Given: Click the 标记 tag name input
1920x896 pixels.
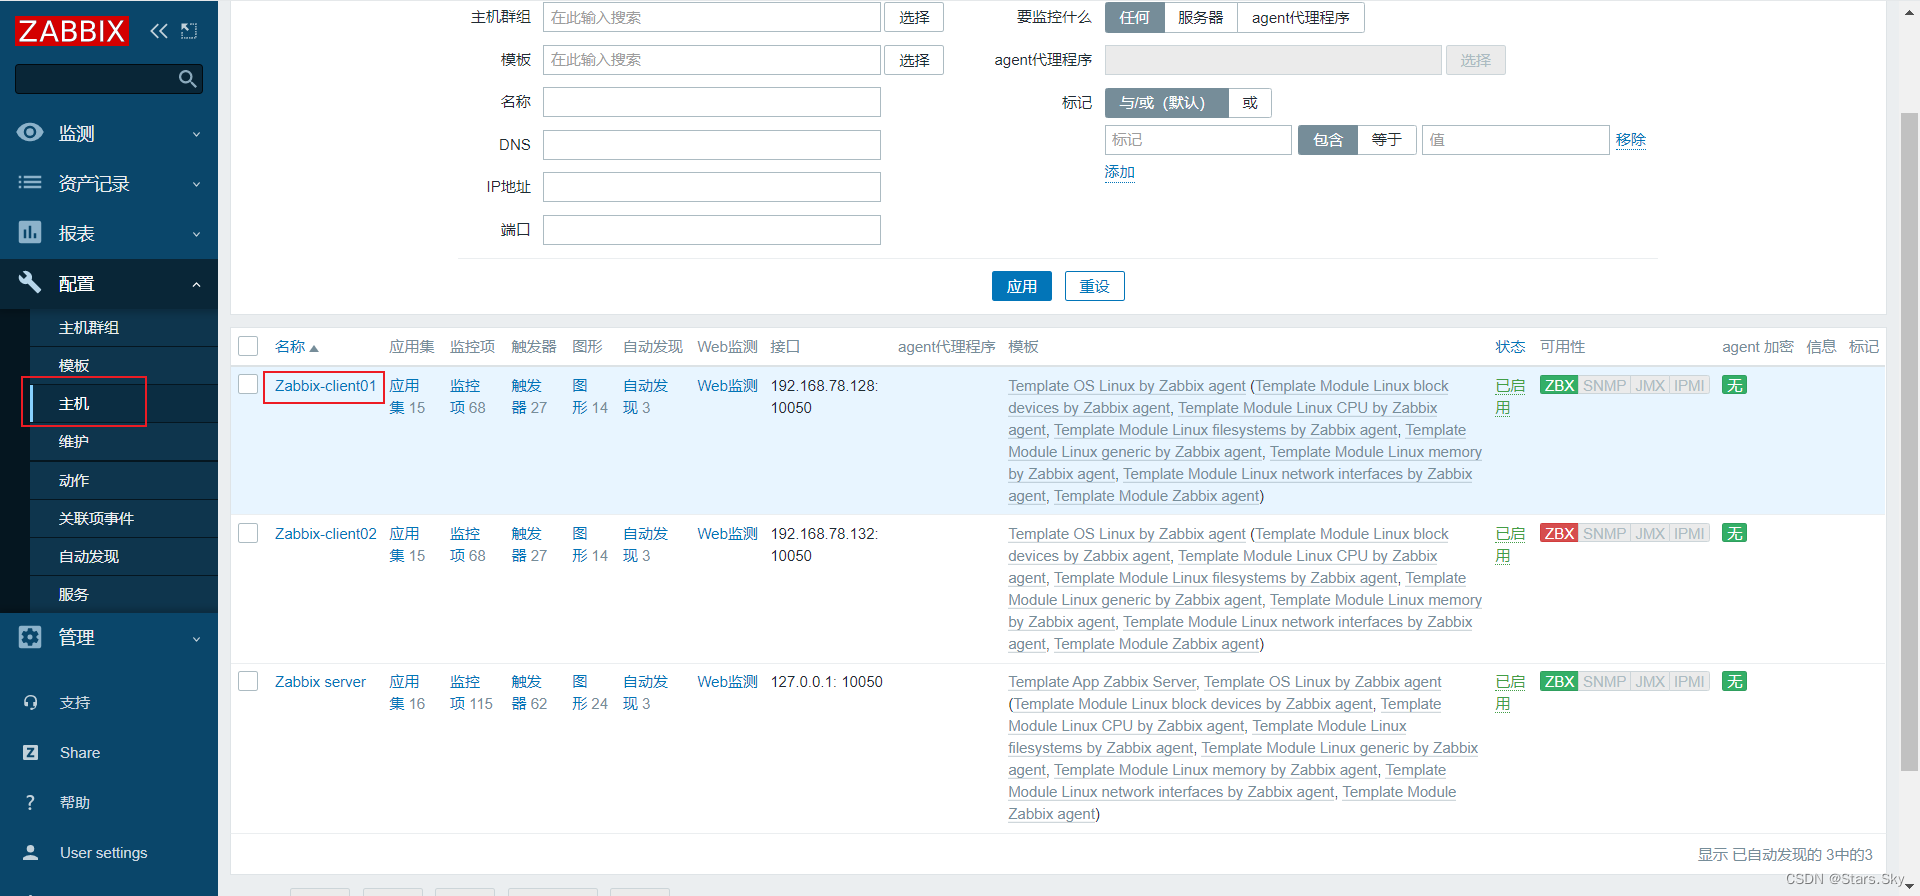Looking at the screenshot, I should [x=1198, y=140].
